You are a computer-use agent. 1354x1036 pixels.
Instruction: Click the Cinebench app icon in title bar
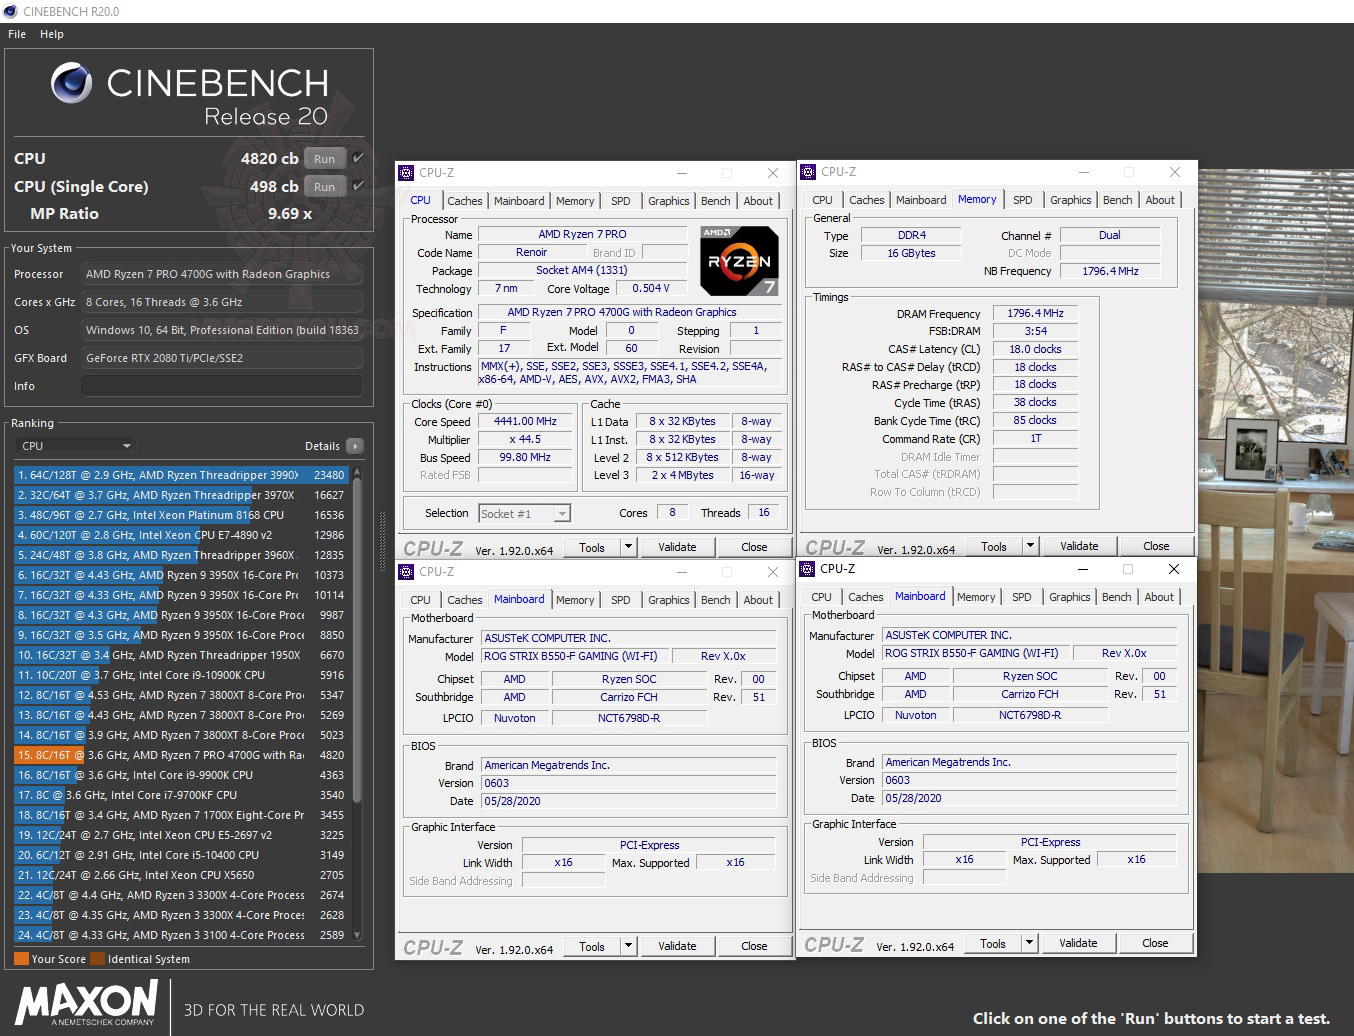11,11
